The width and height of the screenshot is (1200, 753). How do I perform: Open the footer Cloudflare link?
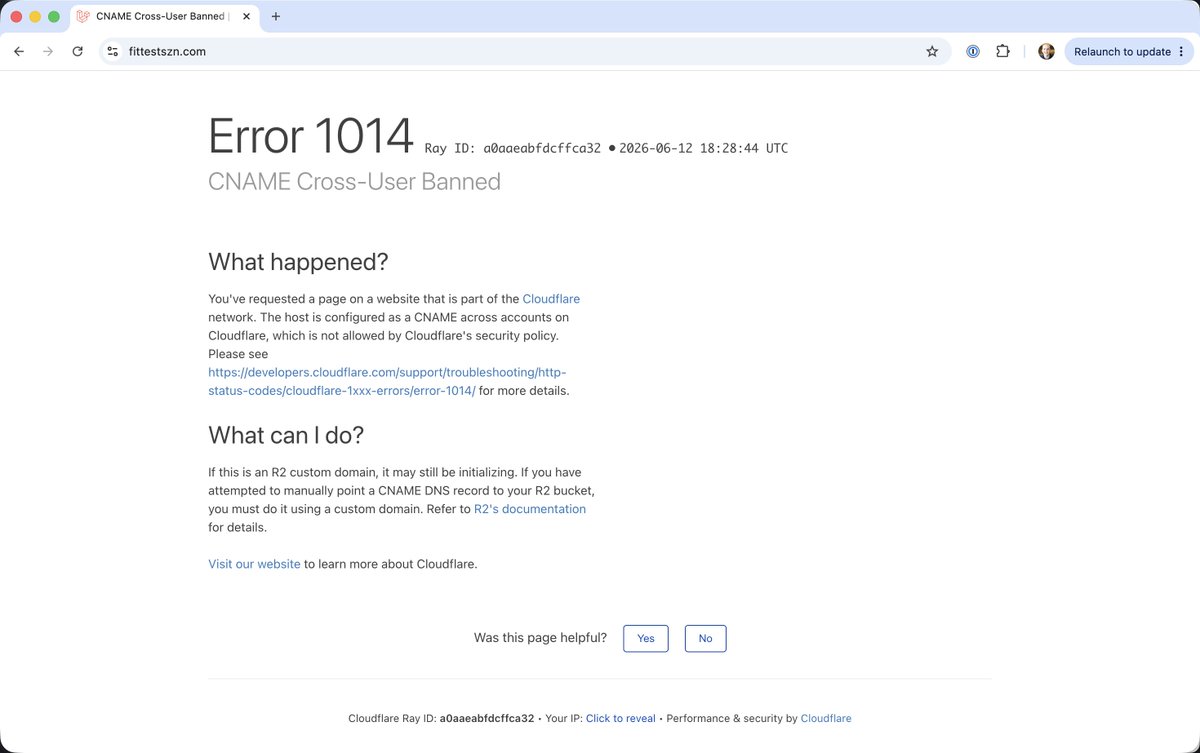[x=826, y=718]
